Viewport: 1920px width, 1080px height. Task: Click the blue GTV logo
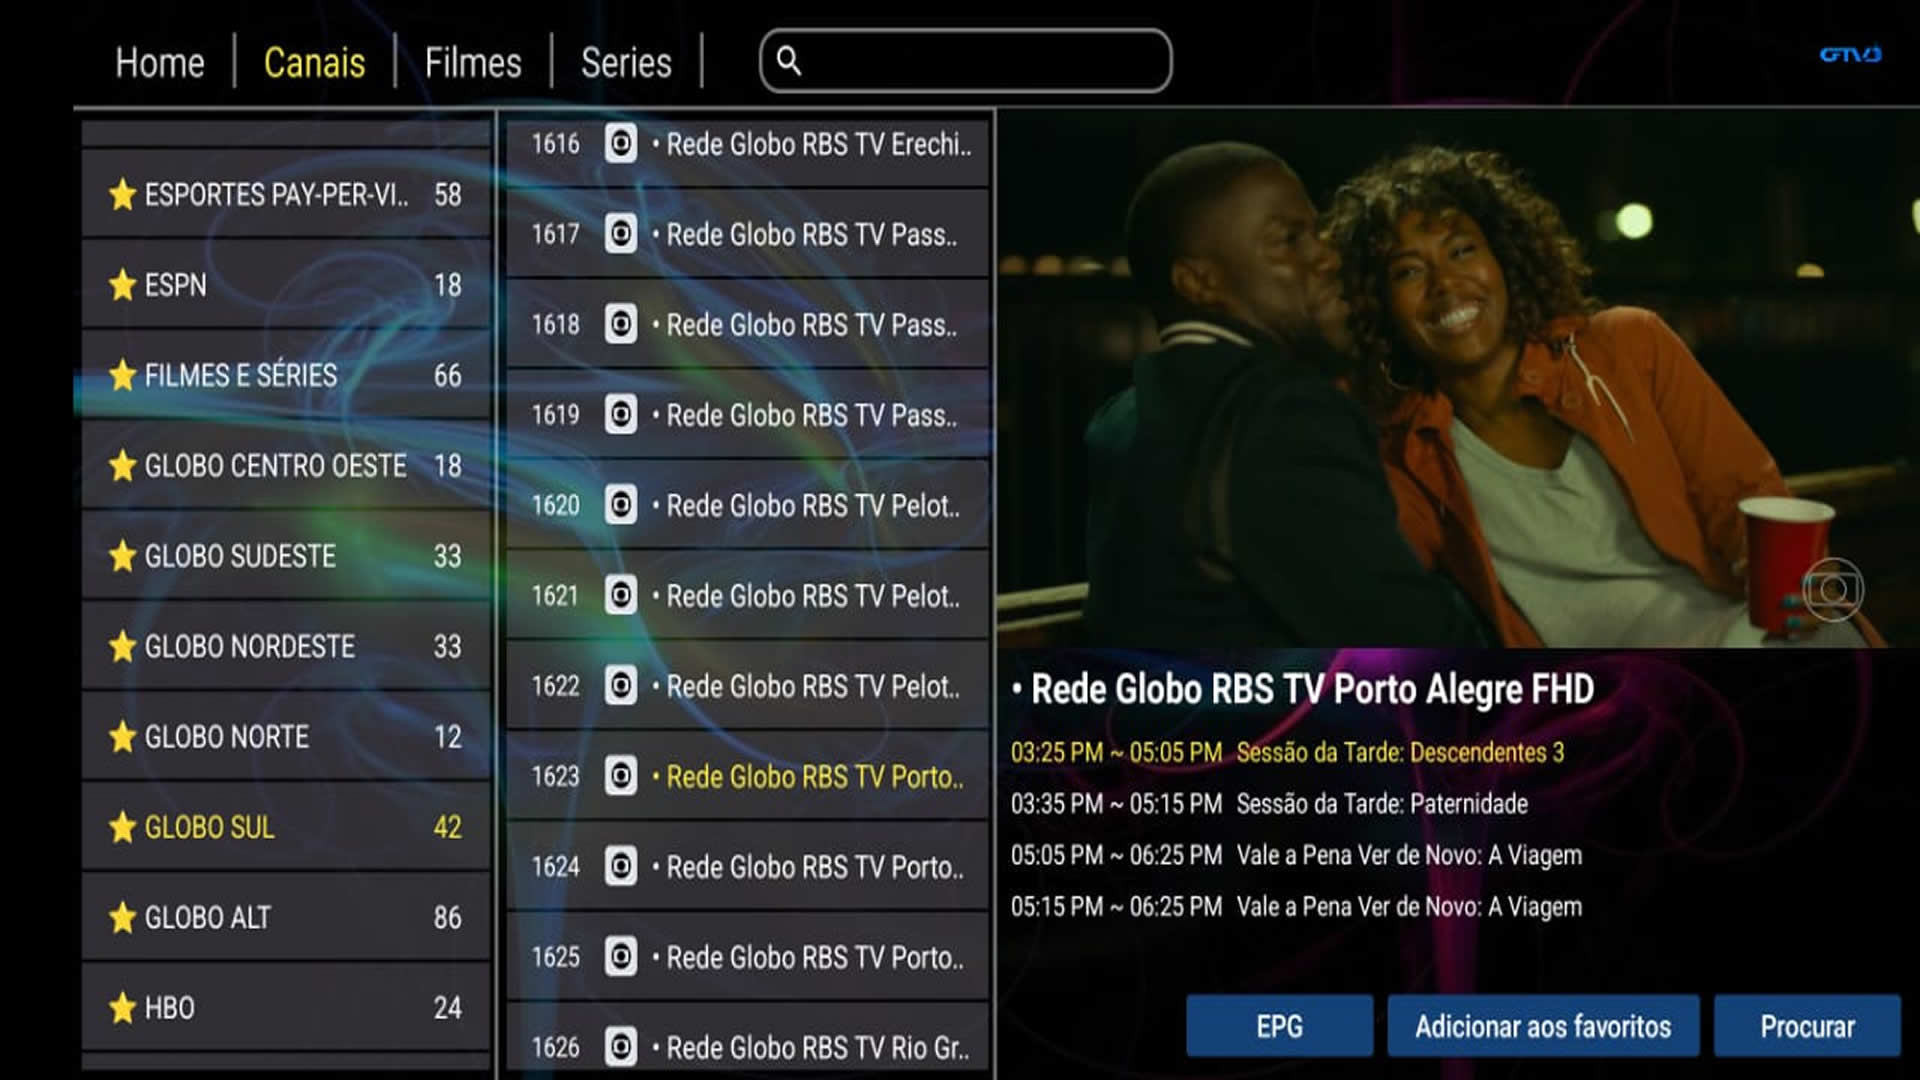point(1850,54)
